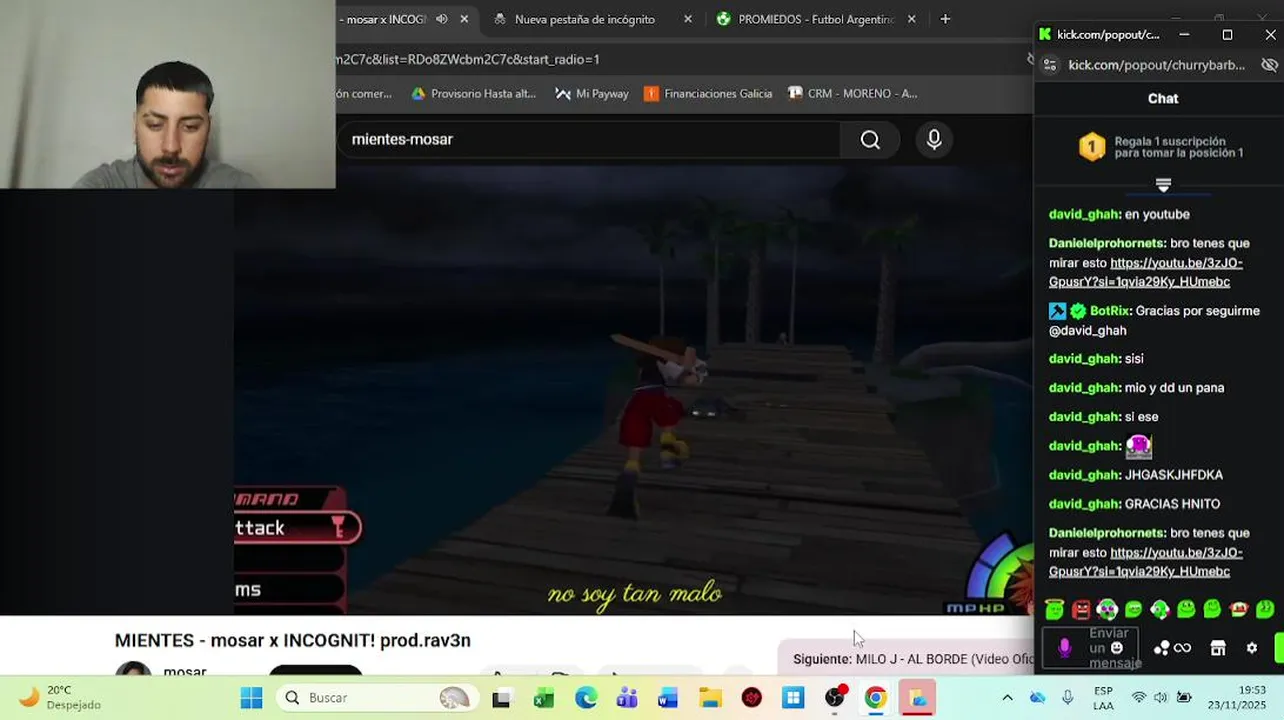Click the YouTube search magnifier button
1284x720 pixels.
(x=870, y=140)
